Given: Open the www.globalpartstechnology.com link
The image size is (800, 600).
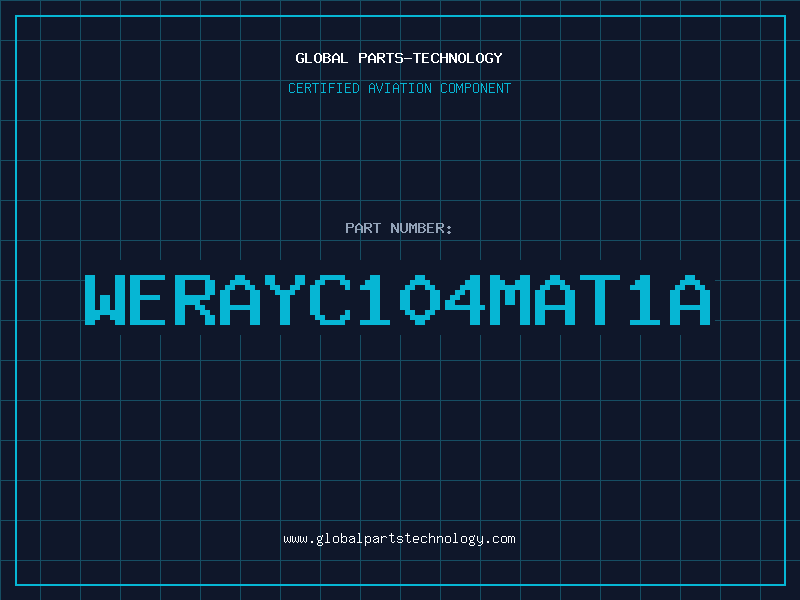Looking at the screenshot, I should 399,539.
